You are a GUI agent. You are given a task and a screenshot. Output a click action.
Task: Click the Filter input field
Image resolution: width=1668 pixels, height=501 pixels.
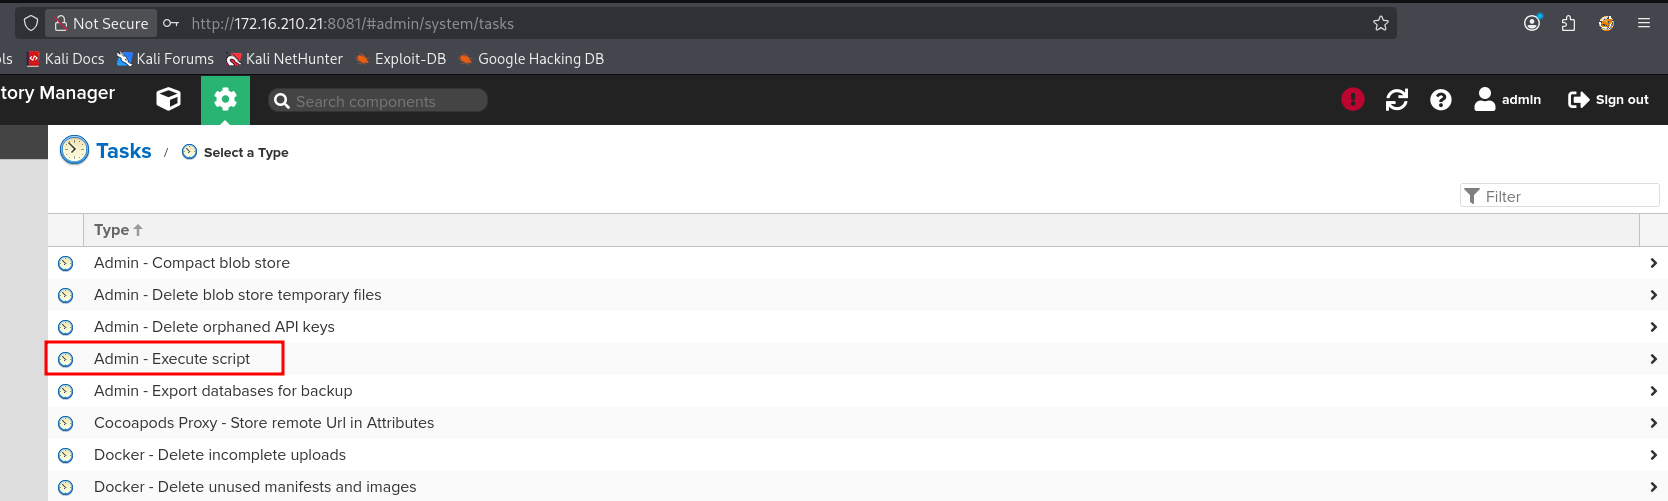coord(1567,196)
